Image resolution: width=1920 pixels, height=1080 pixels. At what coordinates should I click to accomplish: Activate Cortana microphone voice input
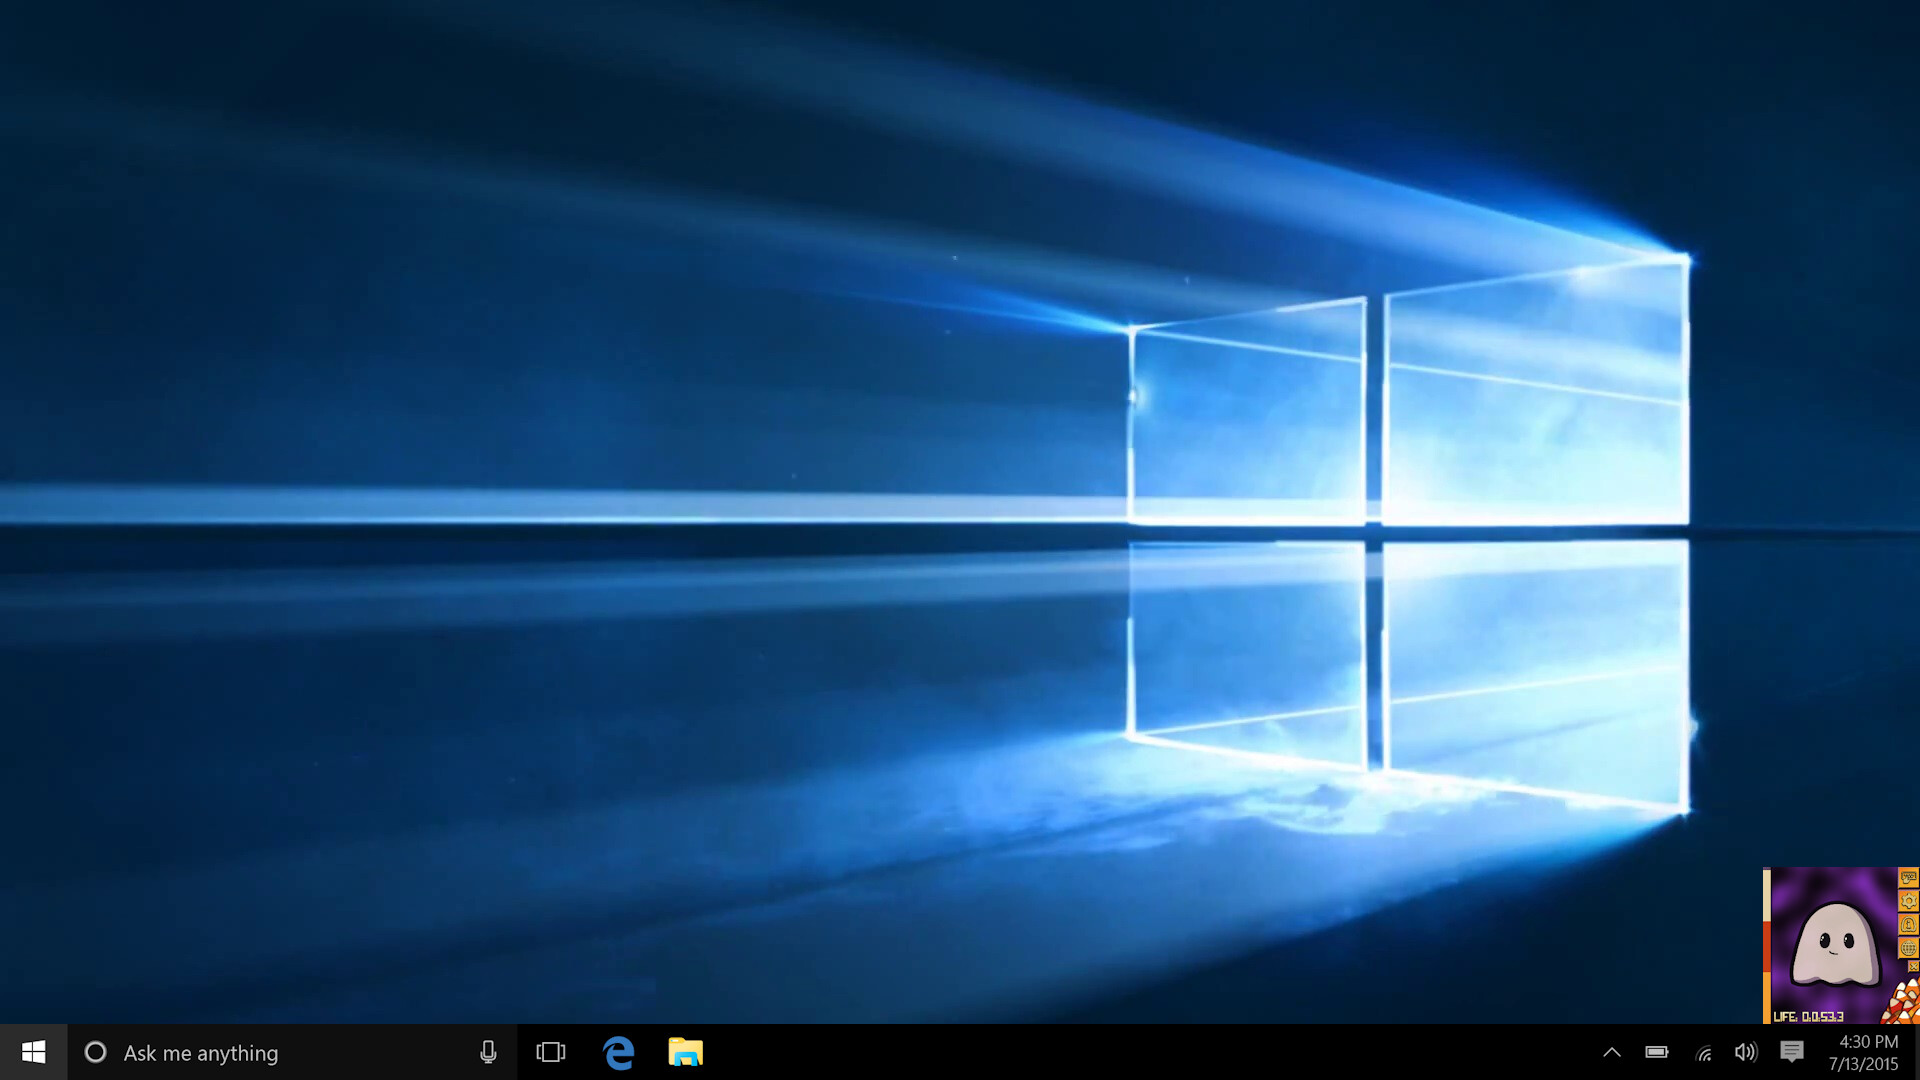[x=488, y=1052]
